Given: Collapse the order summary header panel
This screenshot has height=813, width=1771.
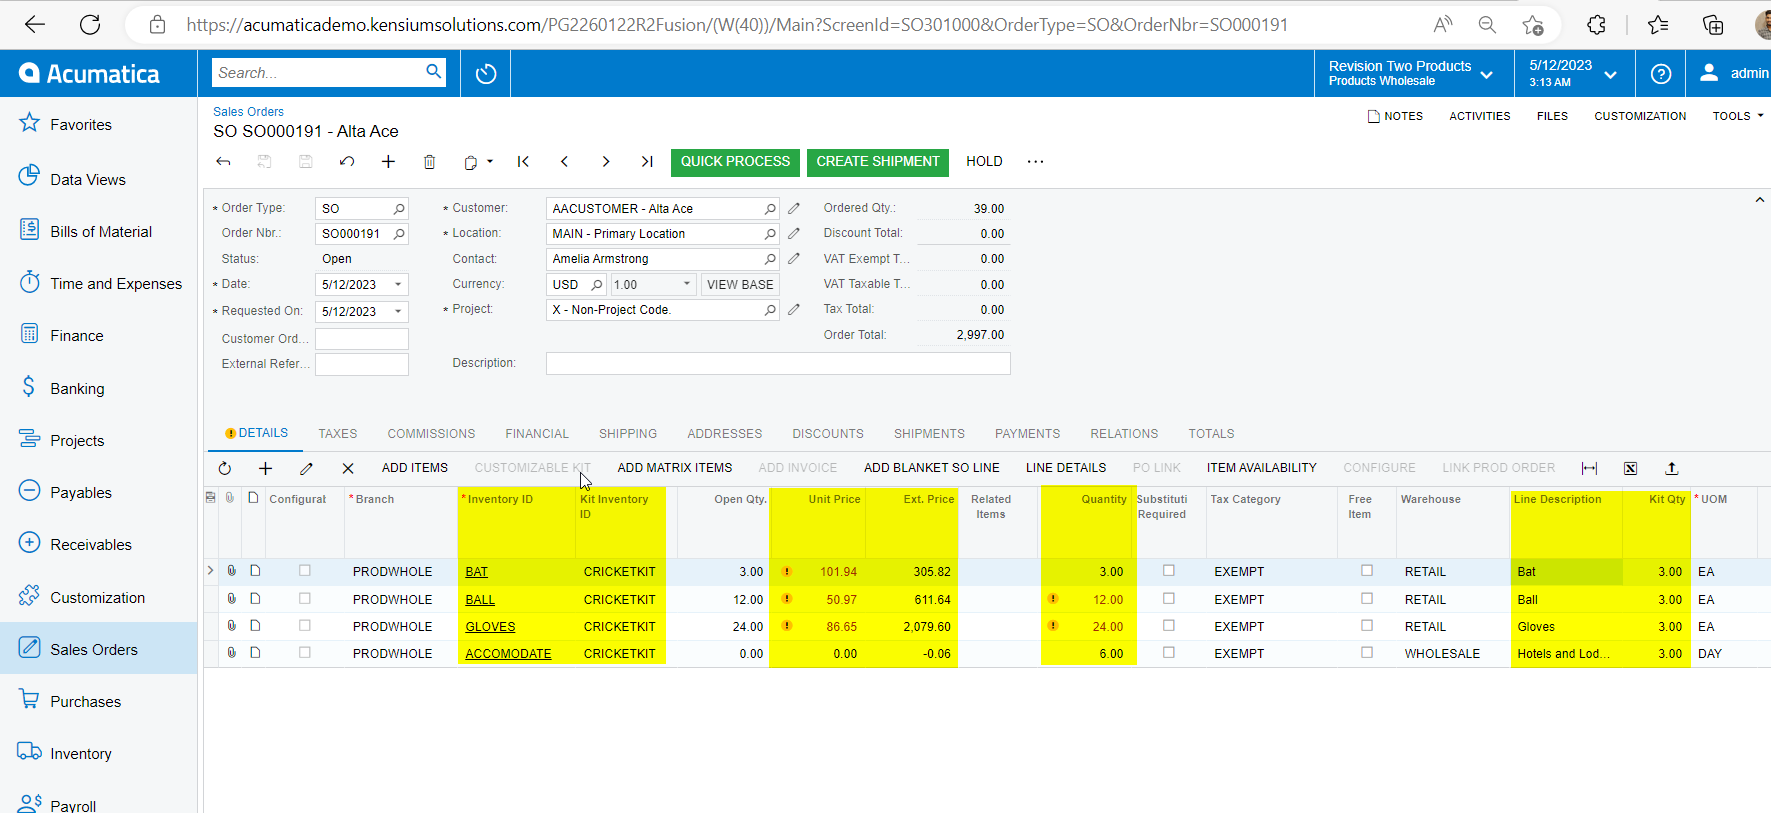Looking at the screenshot, I should click(1759, 201).
